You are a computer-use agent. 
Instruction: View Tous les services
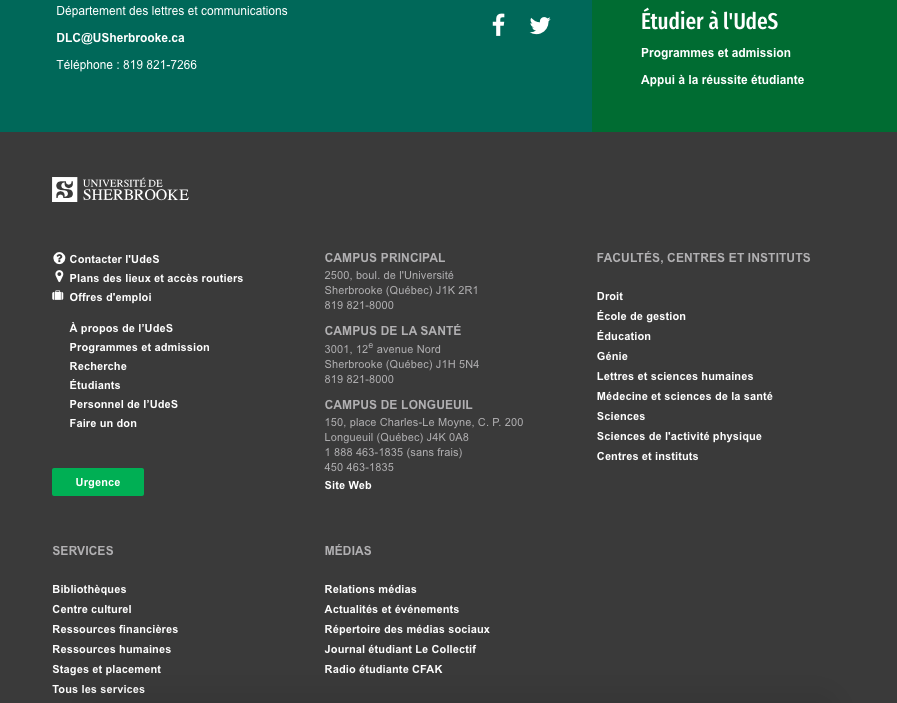(x=98, y=689)
